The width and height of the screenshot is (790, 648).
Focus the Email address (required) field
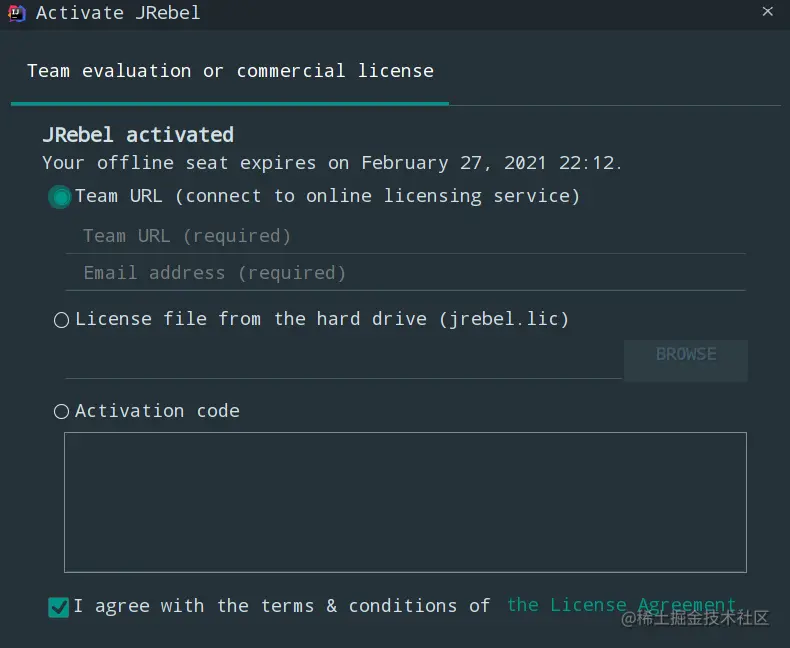click(x=406, y=273)
